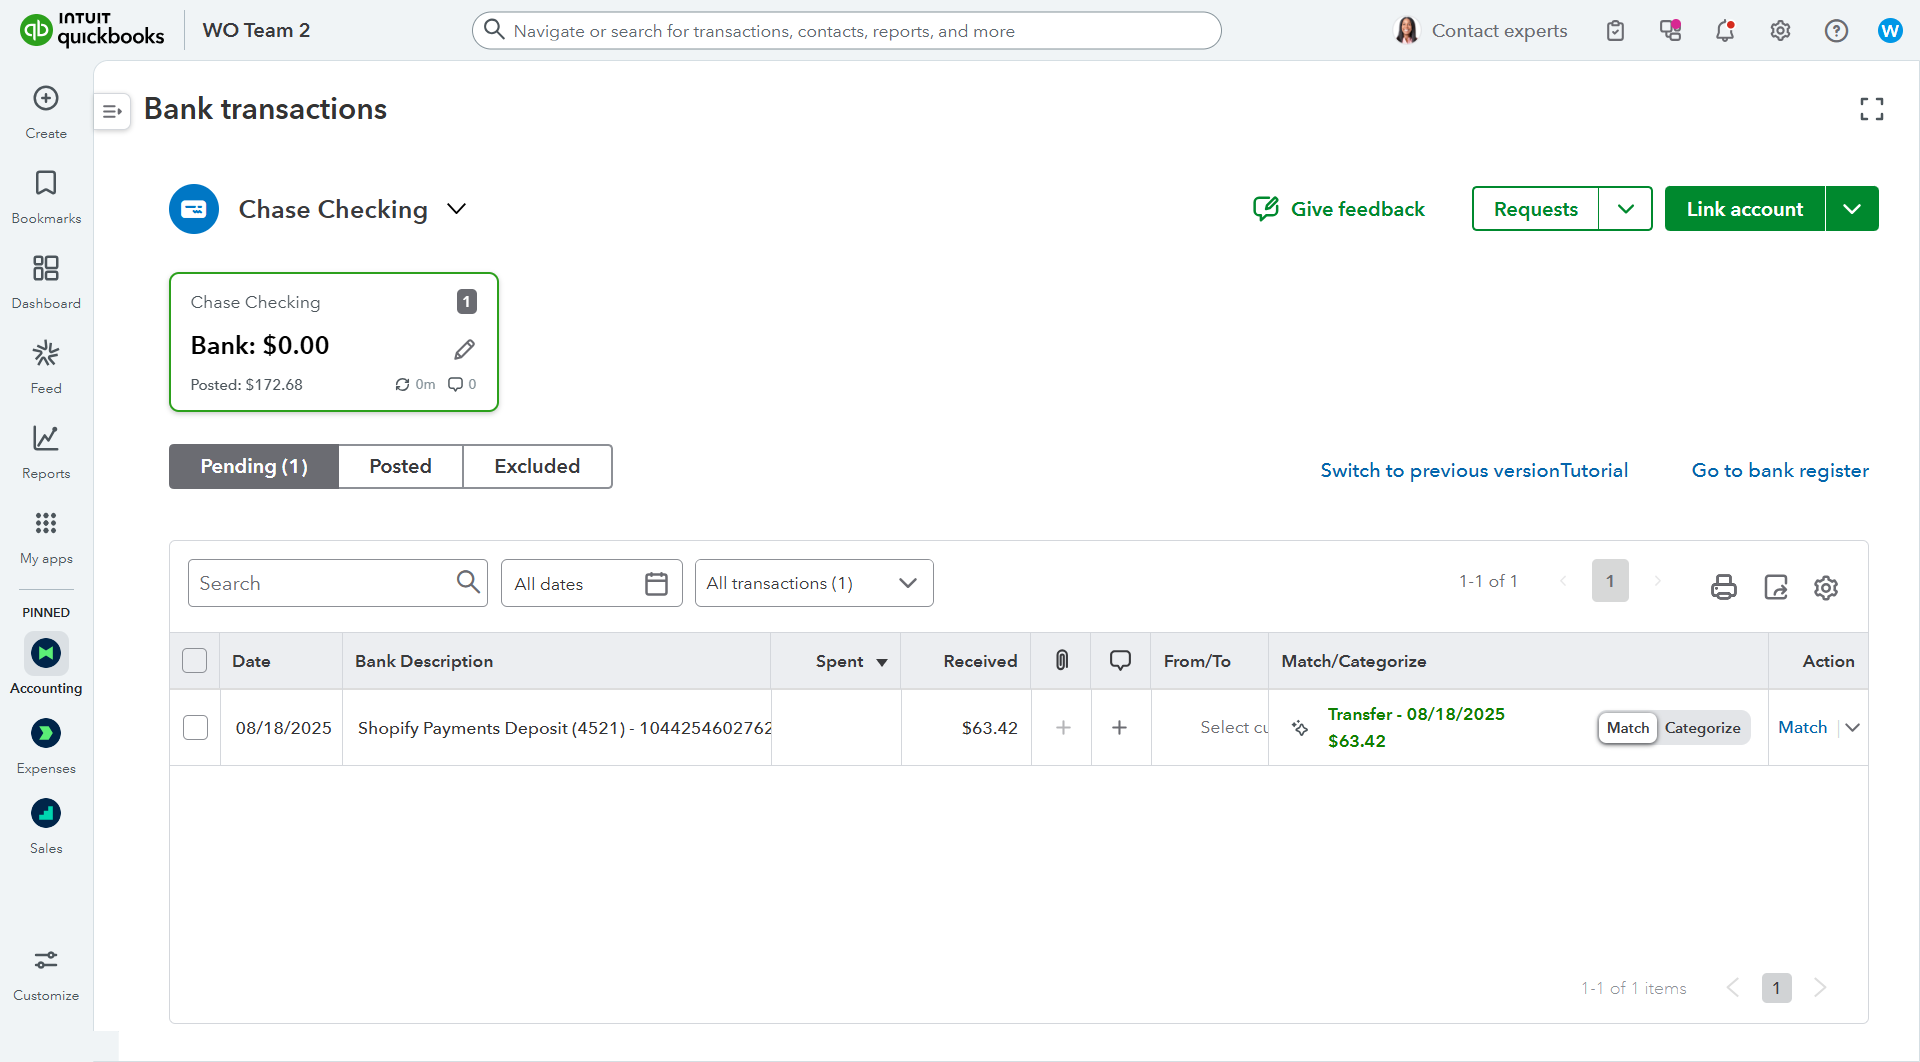Click the transactions Search input field
Viewport: 1920px width, 1062px height.
point(322,583)
